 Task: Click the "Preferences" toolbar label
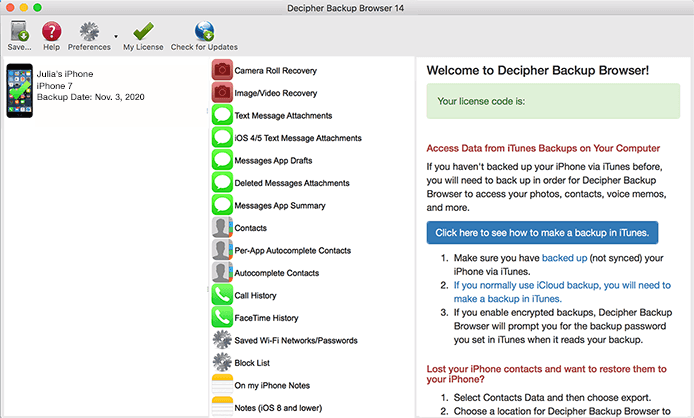(x=89, y=47)
